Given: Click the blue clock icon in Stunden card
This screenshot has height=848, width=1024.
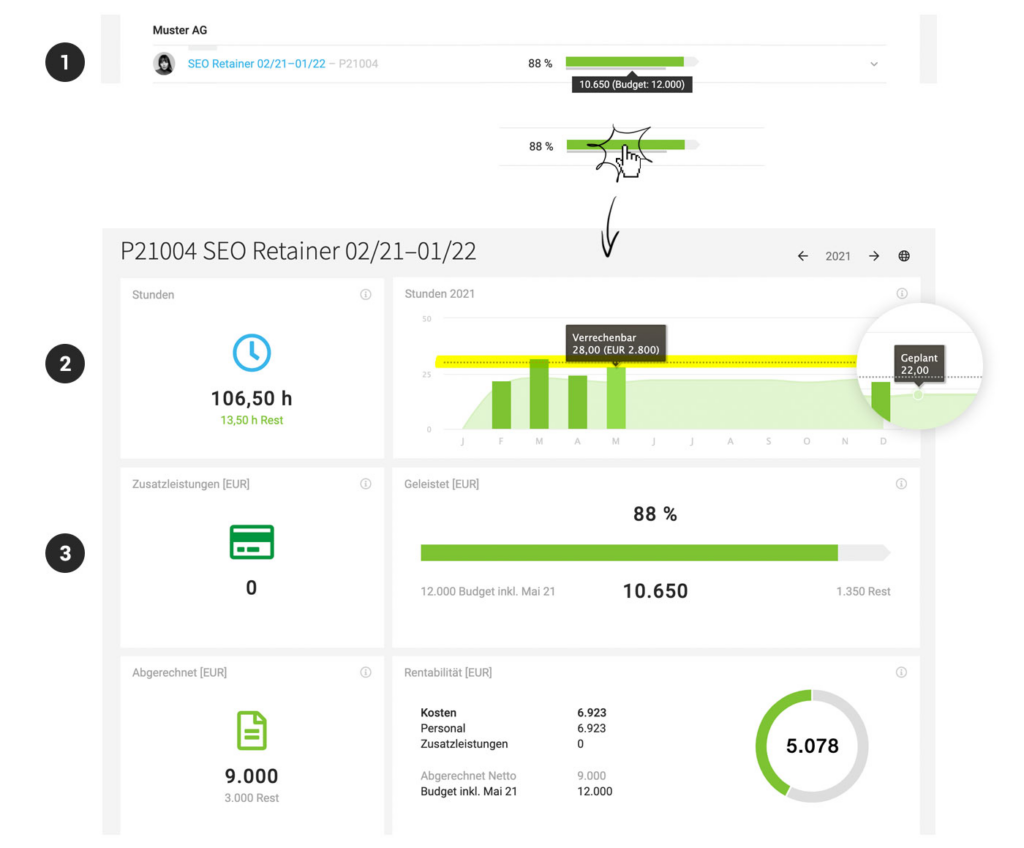Looking at the screenshot, I should [252, 352].
